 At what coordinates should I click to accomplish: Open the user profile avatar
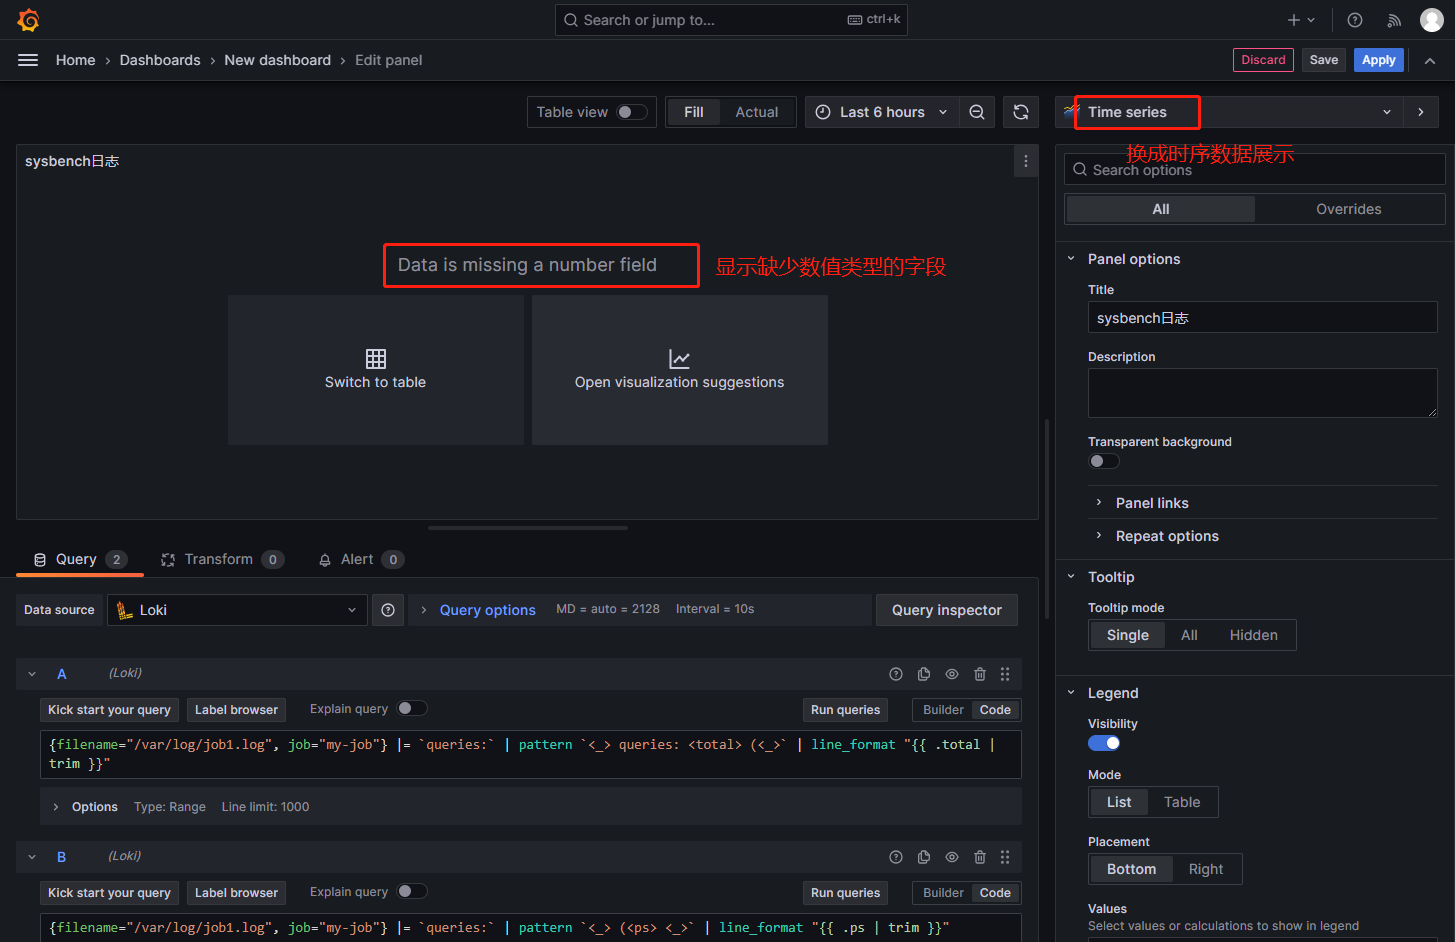pyautogui.click(x=1432, y=20)
